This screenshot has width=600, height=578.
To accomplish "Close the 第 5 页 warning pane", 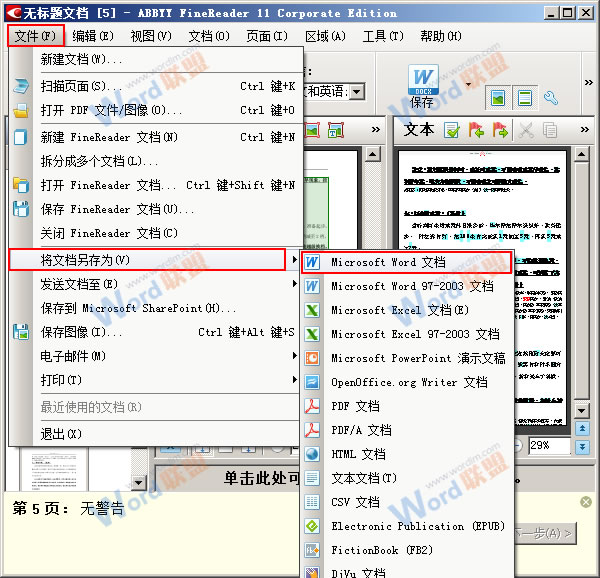I will 586,502.
